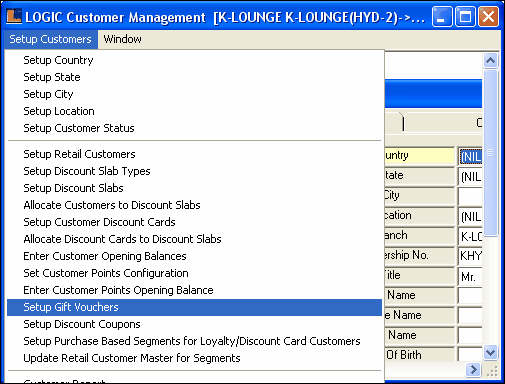
Task: Open Setup Customer Discount Cards
Action: pos(194,222)
